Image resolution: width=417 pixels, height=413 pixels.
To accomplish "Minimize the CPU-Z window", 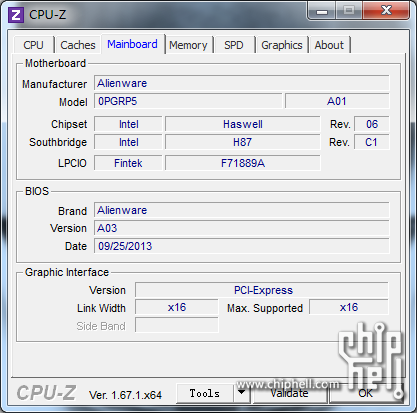I will pyautogui.click(x=322, y=11).
